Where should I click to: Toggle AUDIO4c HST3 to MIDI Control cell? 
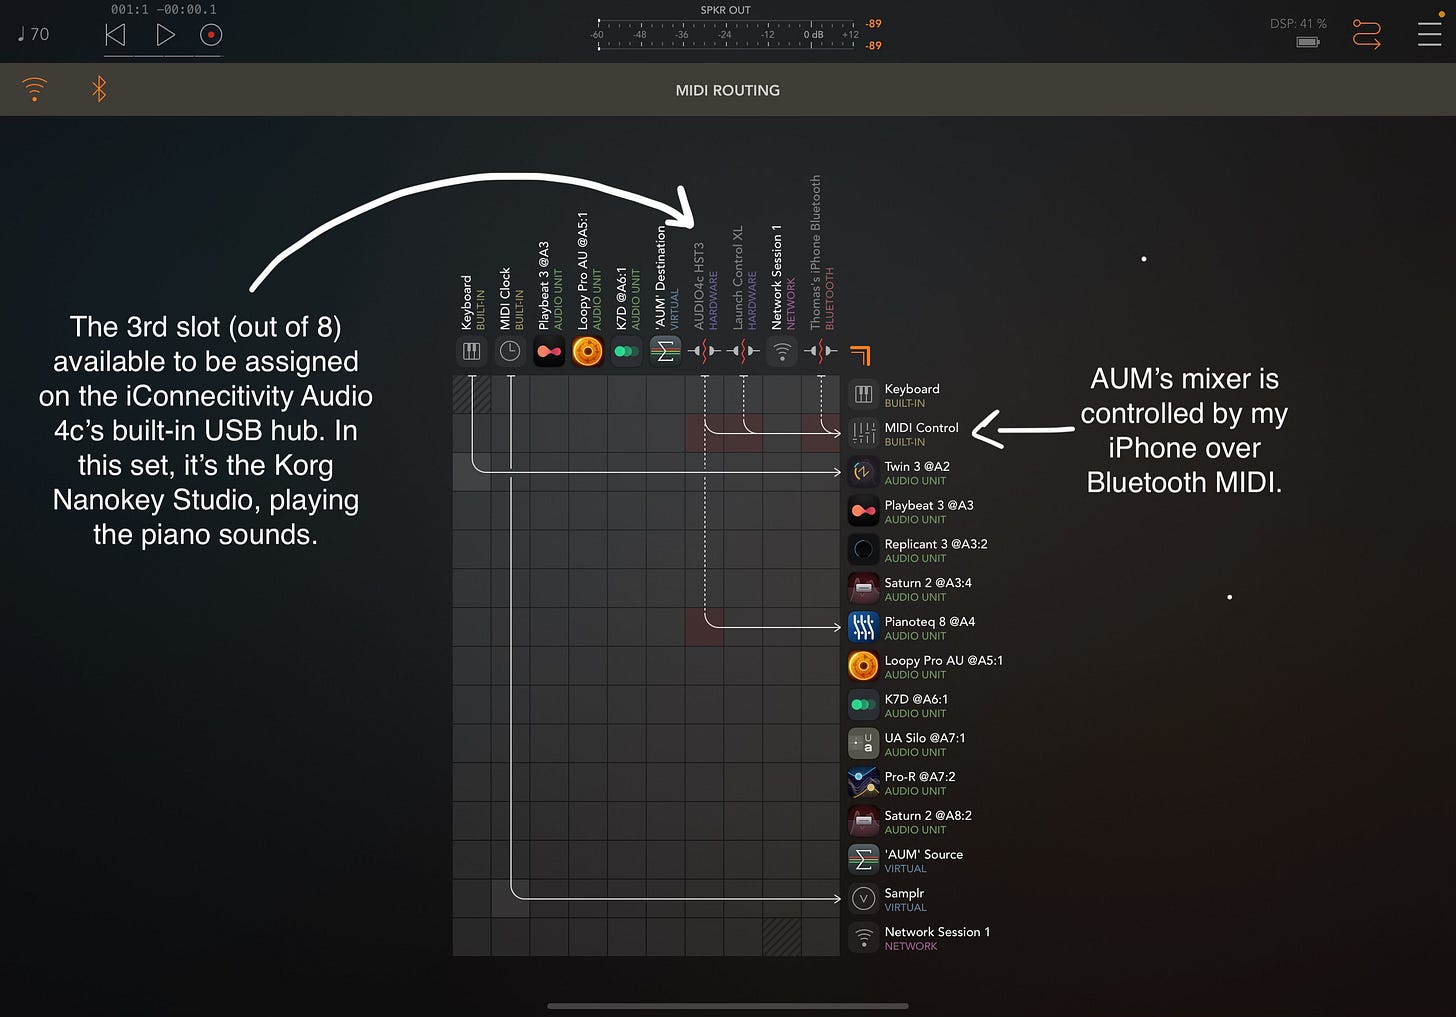click(x=704, y=433)
